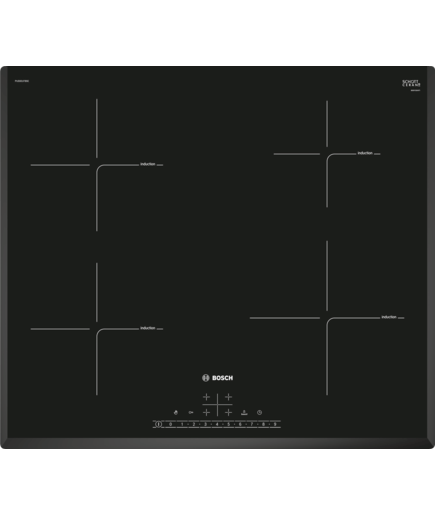Set power level 3 on the slider

tap(205, 424)
